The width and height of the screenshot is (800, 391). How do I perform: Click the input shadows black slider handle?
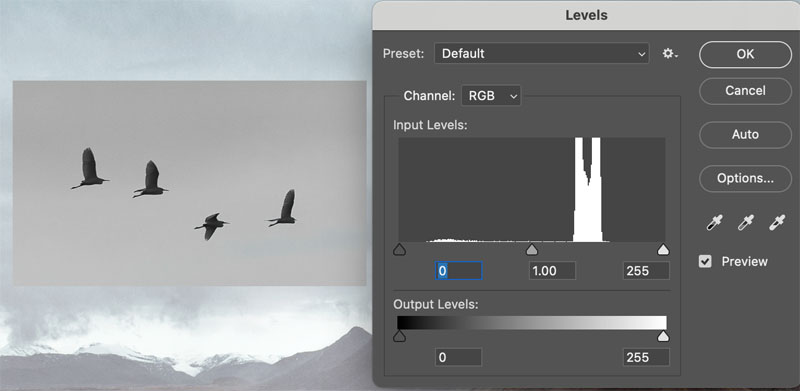click(399, 250)
